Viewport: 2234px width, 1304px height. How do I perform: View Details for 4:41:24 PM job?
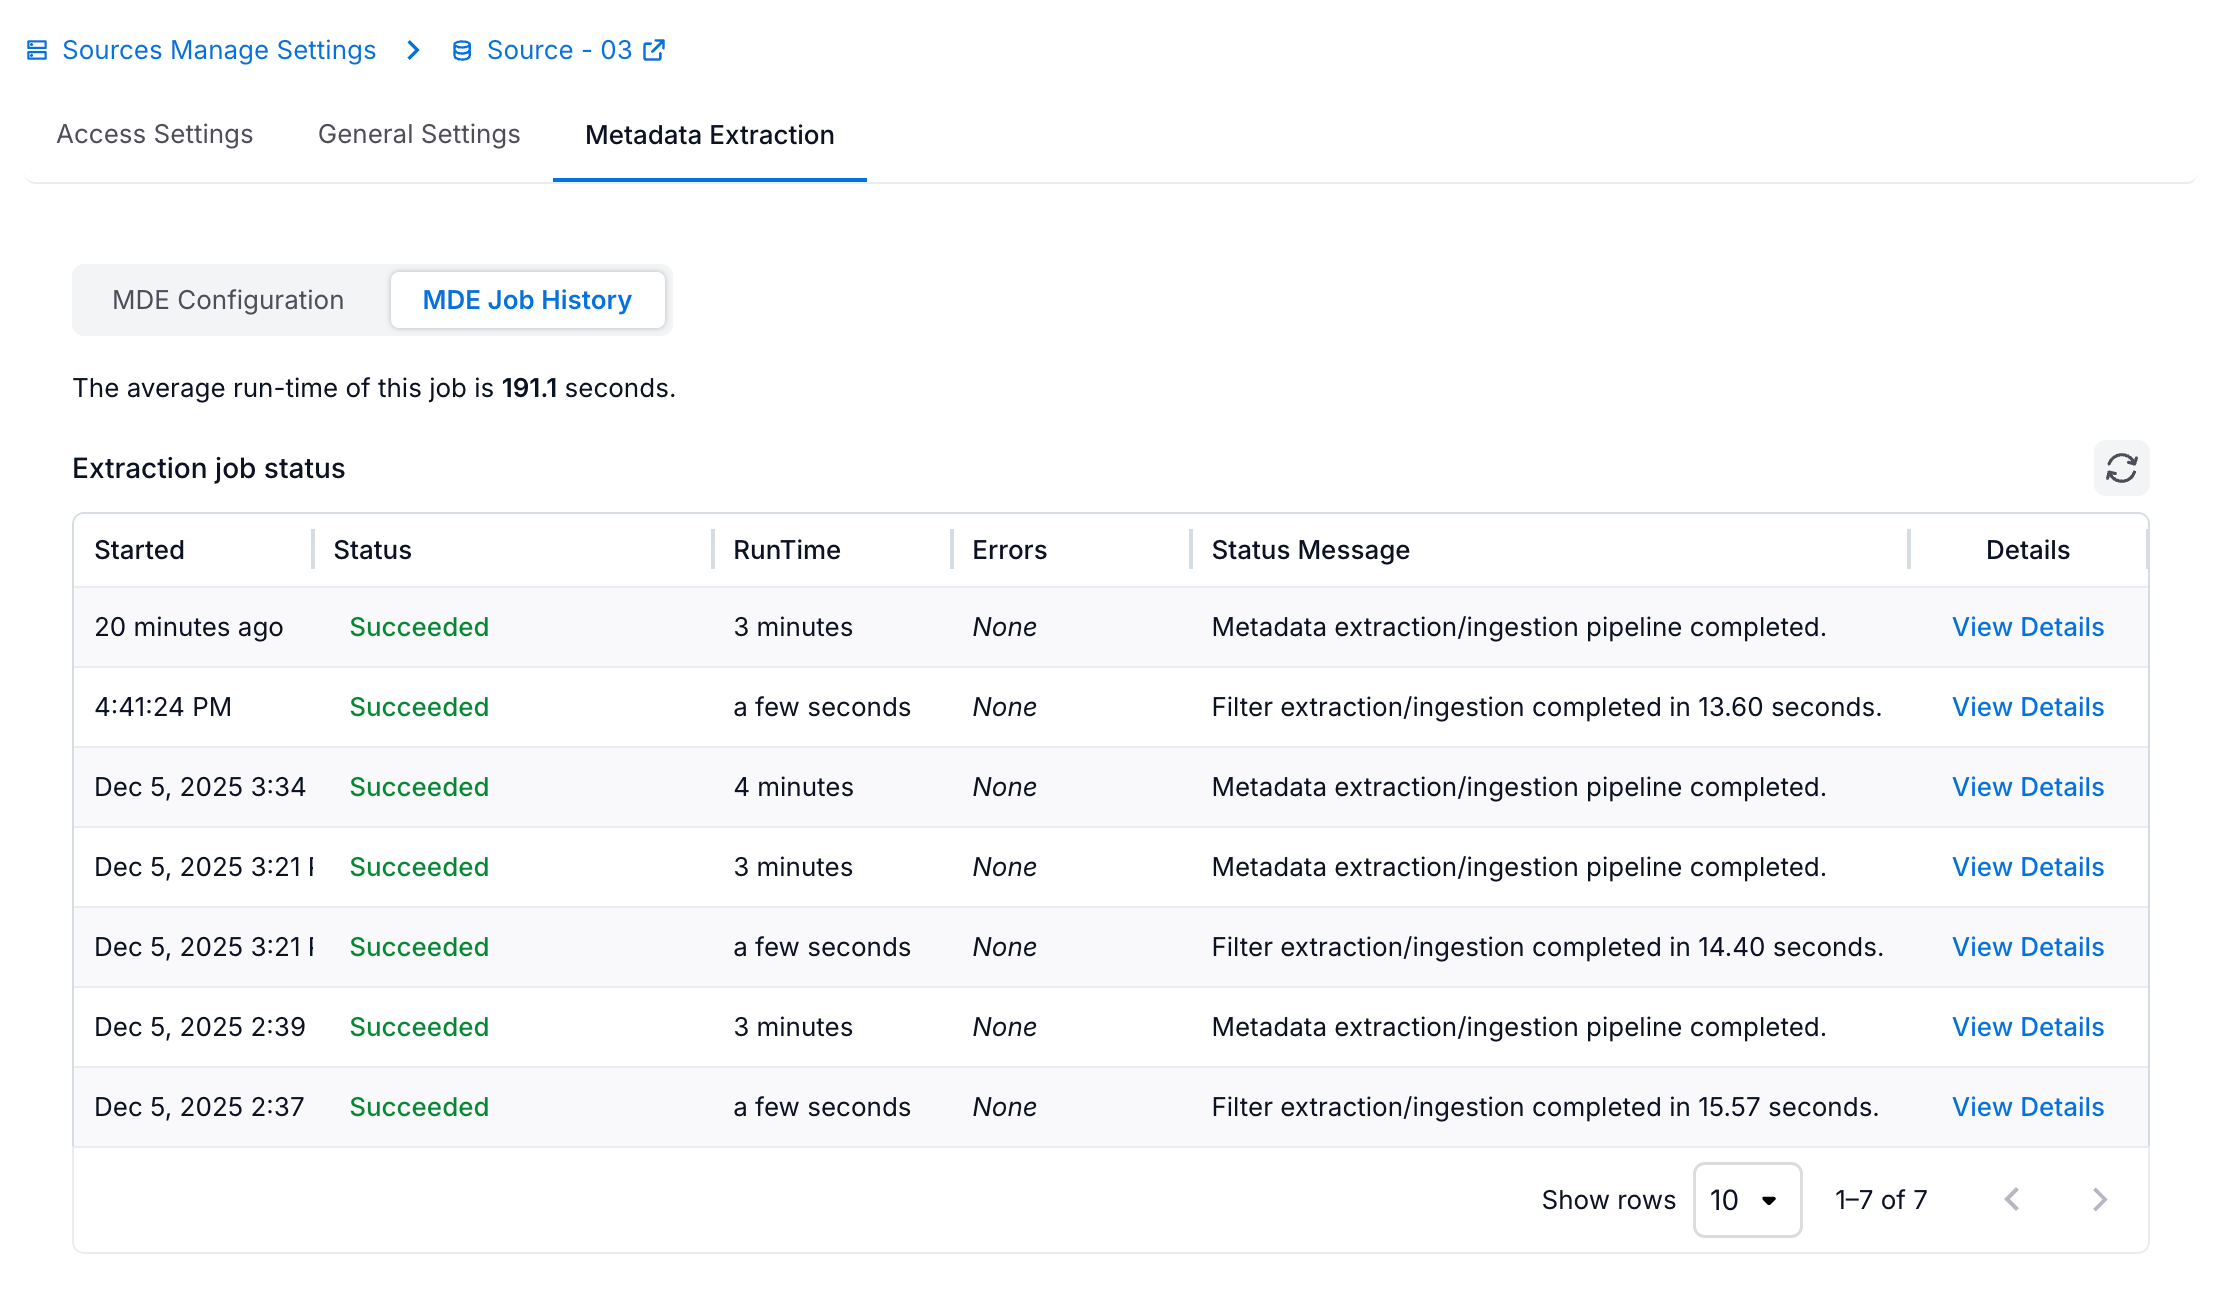tap(2027, 707)
